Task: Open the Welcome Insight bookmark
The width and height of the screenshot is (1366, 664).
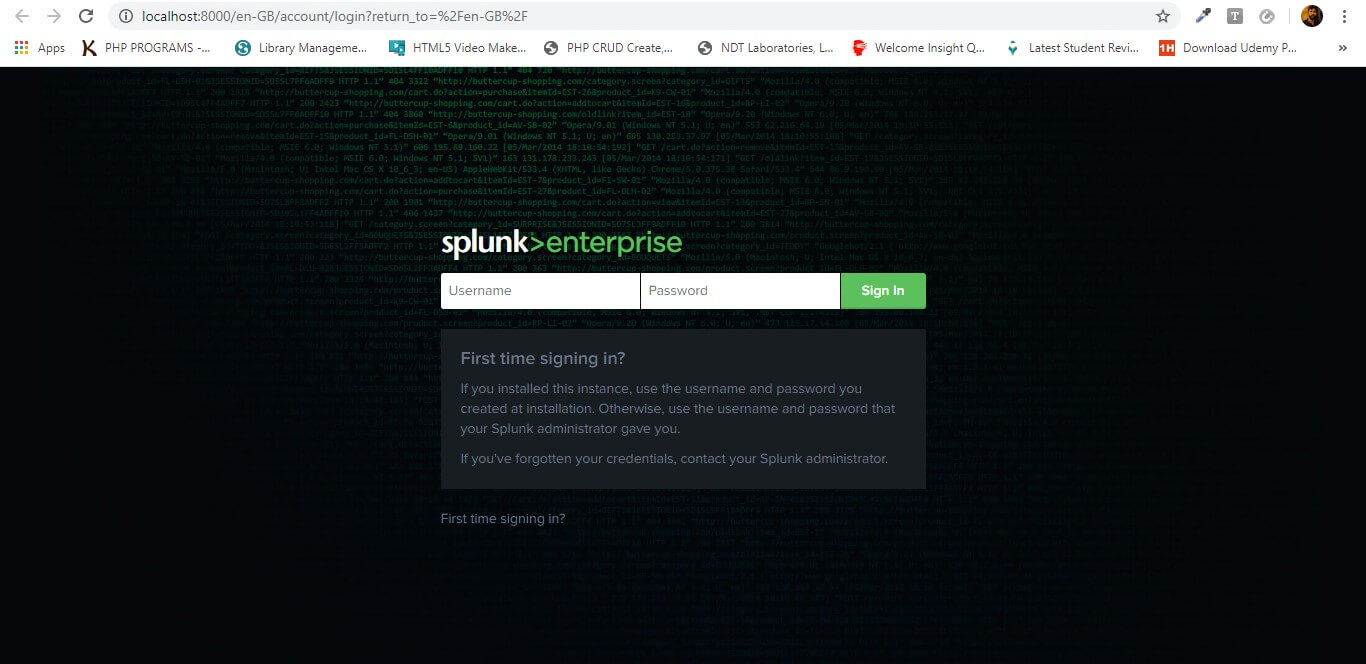Action: 918,47
